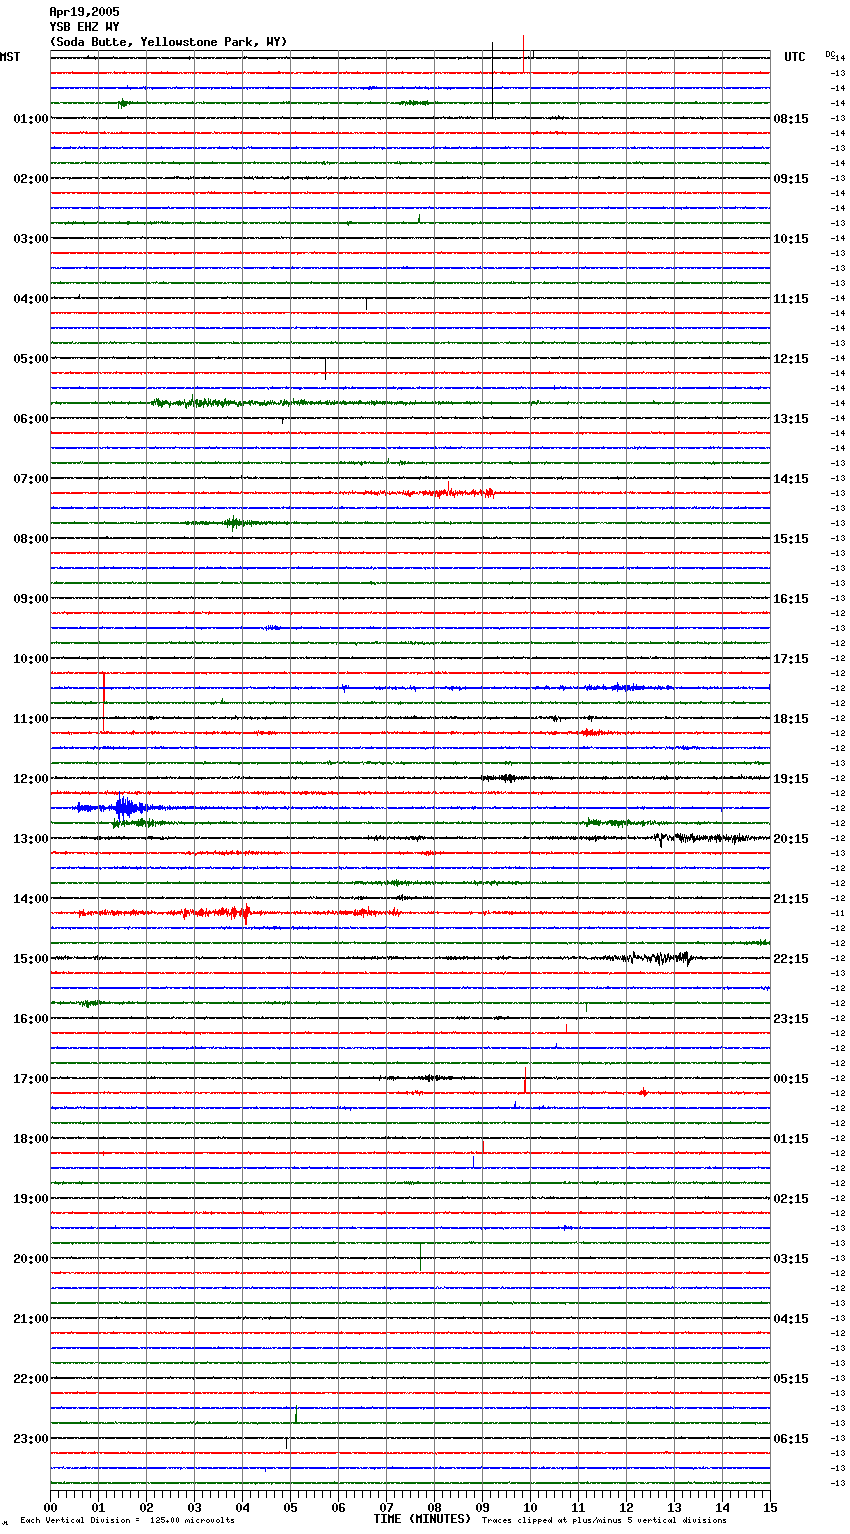Click the MST timezone header

coord(10,57)
